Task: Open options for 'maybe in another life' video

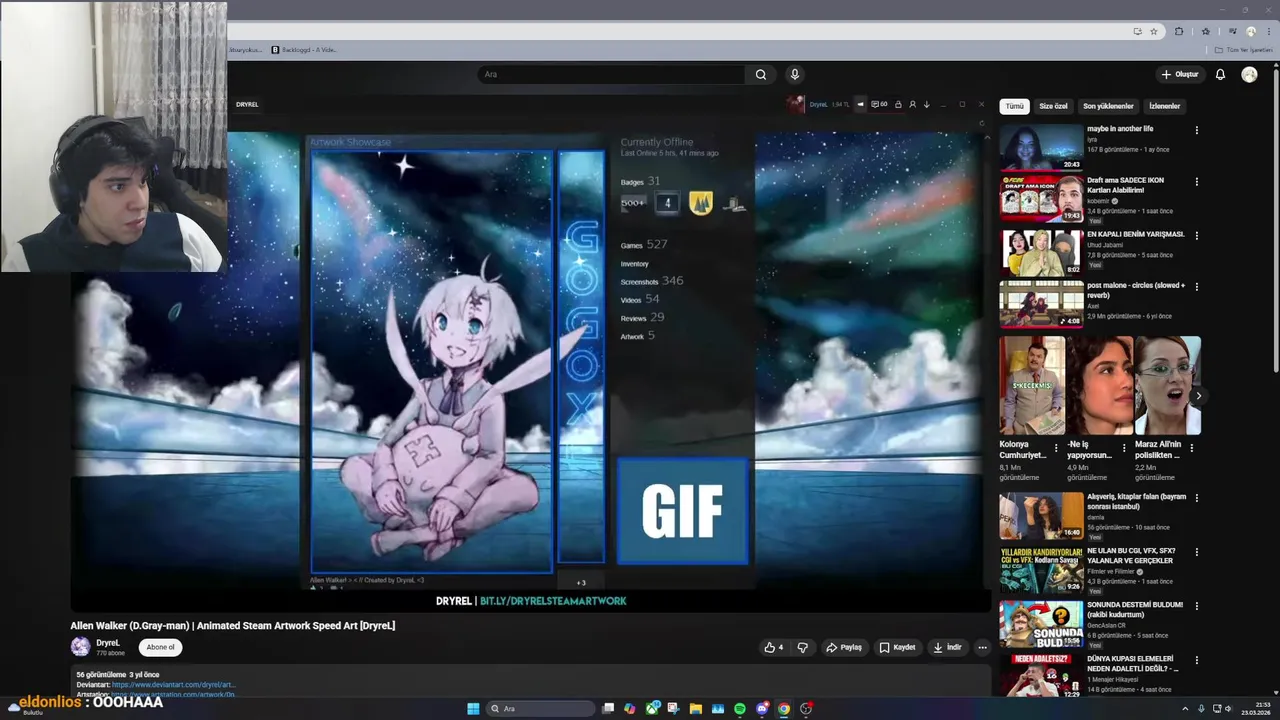Action: [x=1196, y=130]
